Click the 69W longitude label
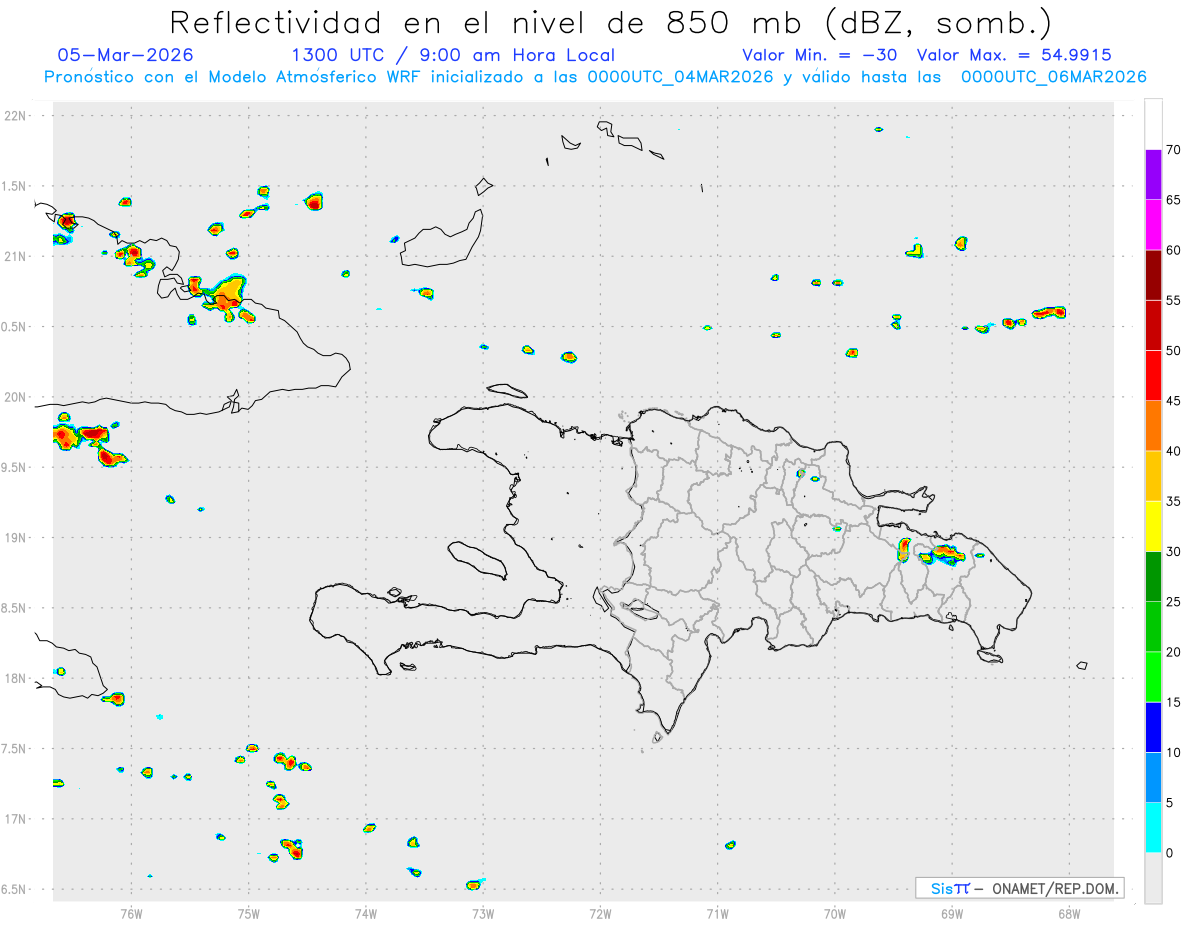 (952, 913)
